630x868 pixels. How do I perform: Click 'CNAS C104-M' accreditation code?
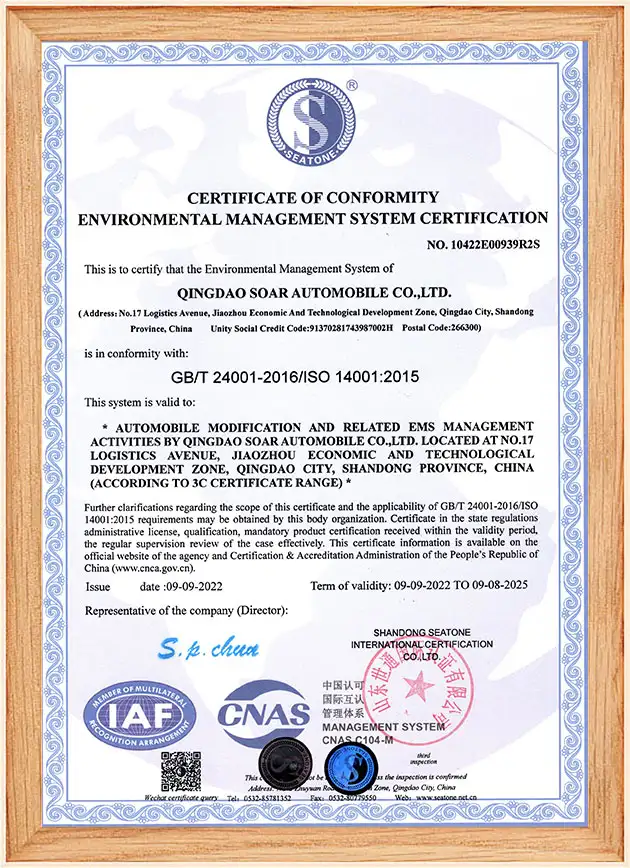point(358,740)
